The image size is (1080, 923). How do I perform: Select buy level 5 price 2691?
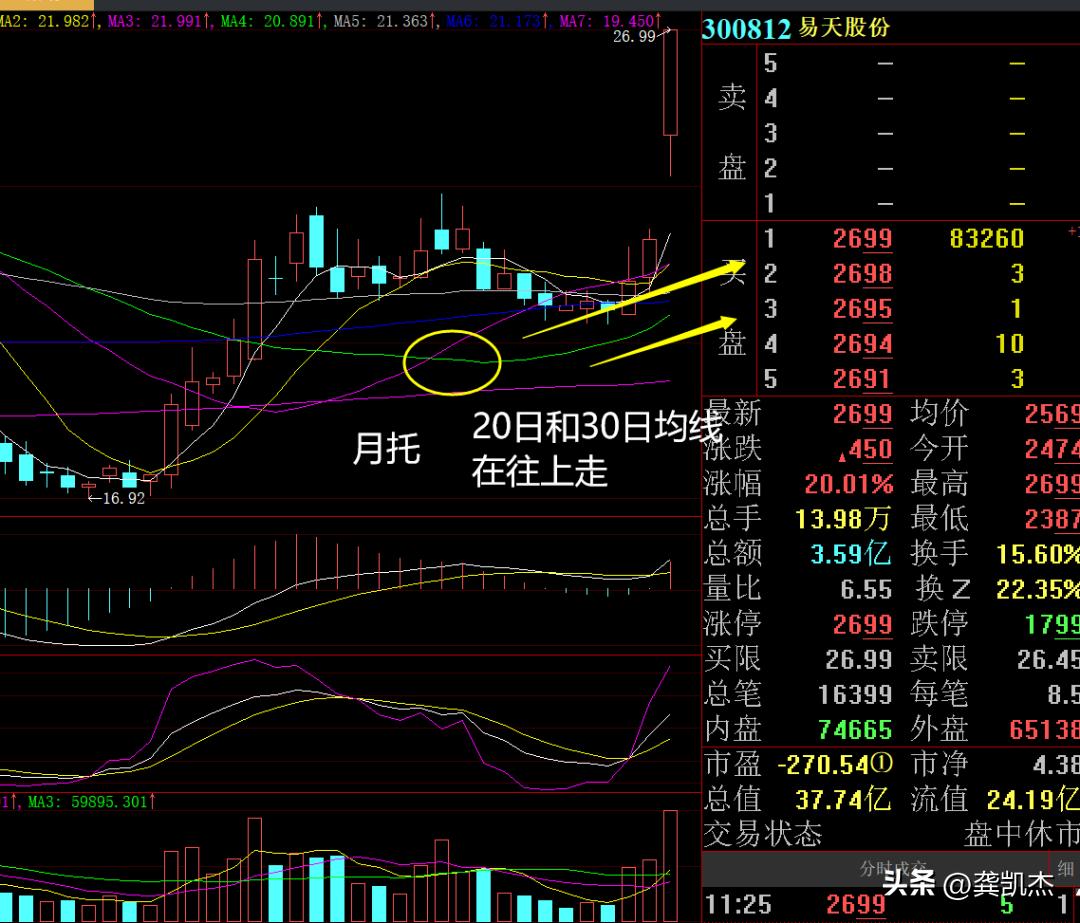862,379
